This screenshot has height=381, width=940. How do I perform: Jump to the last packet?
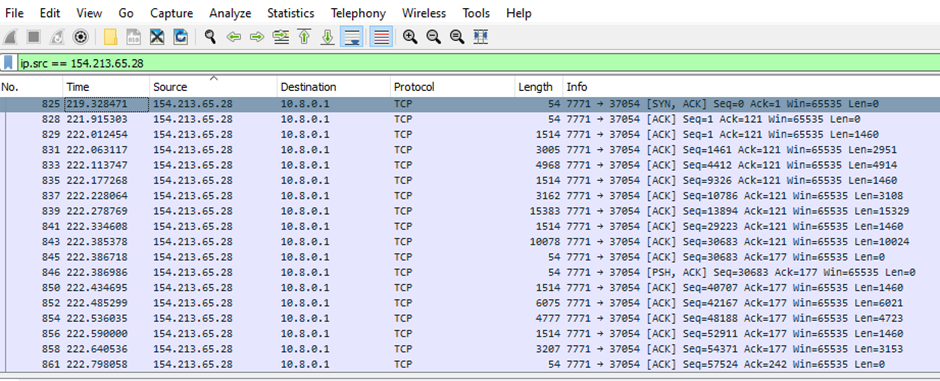[327, 37]
